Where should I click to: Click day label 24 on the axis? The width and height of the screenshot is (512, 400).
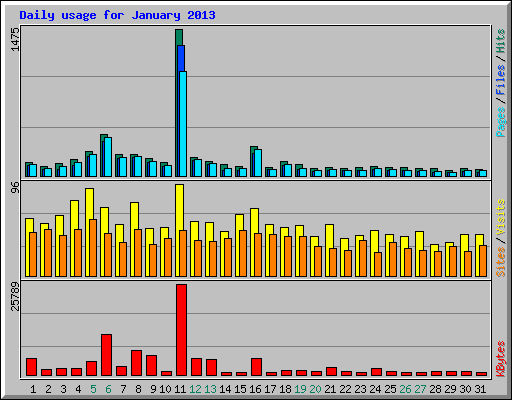point(375,389)
